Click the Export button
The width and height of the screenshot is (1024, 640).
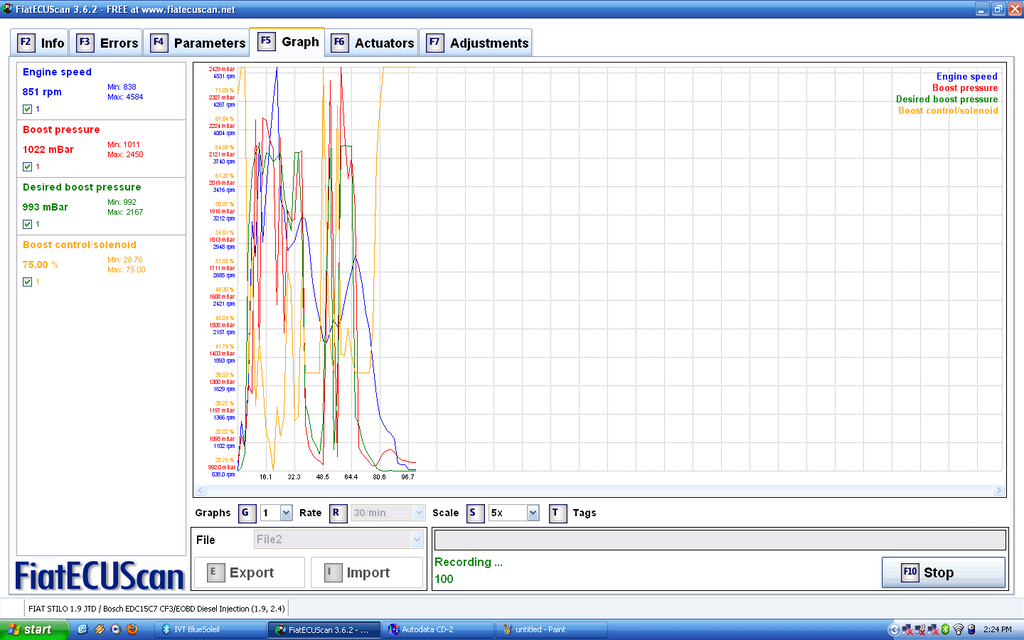point(249,573)
